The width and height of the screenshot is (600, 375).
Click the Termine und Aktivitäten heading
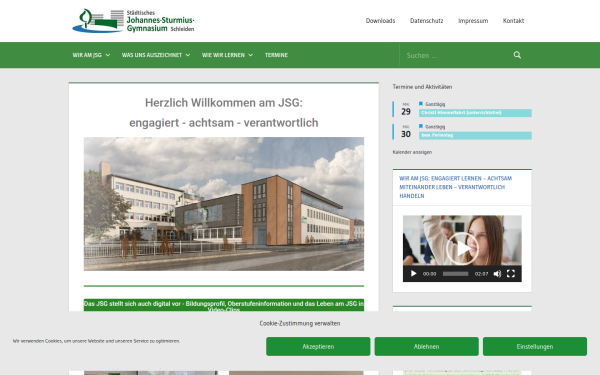(422, 87)
